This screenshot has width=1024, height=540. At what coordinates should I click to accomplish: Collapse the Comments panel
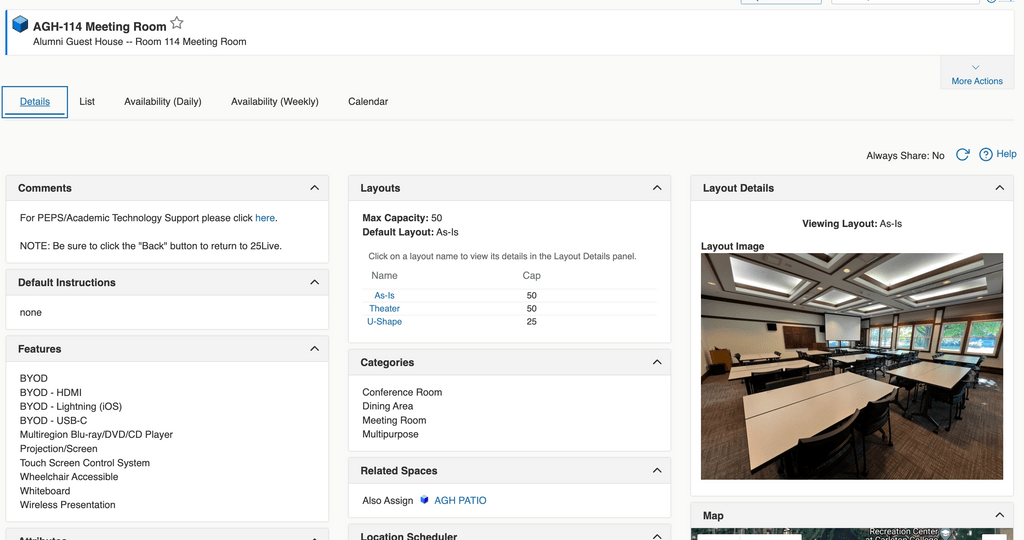tap(314, 188)
